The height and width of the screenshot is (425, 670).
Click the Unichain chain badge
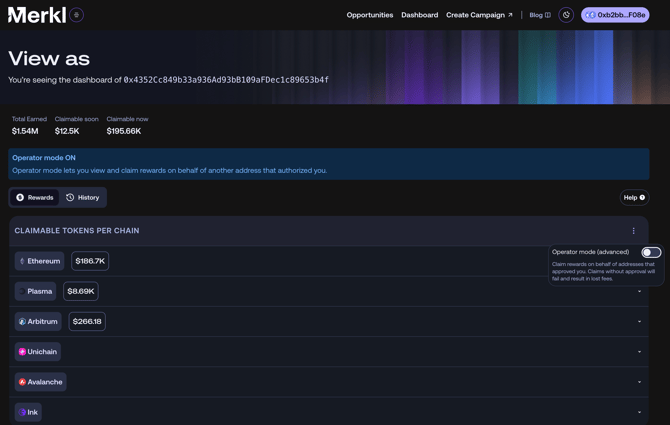(38, 352)
